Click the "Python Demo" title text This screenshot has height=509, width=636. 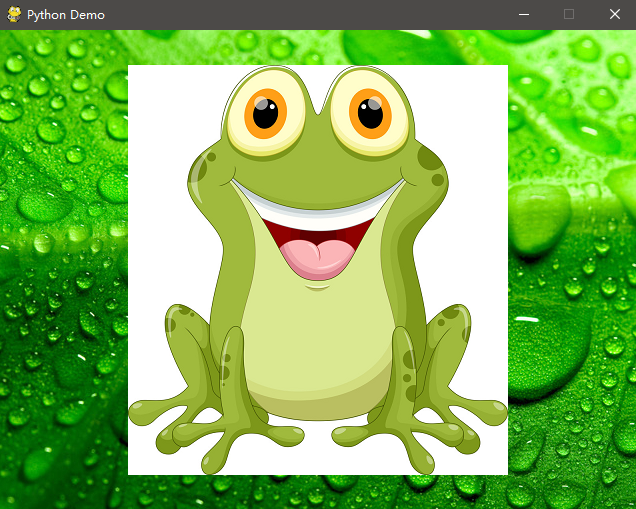click(x=66, y=15)
